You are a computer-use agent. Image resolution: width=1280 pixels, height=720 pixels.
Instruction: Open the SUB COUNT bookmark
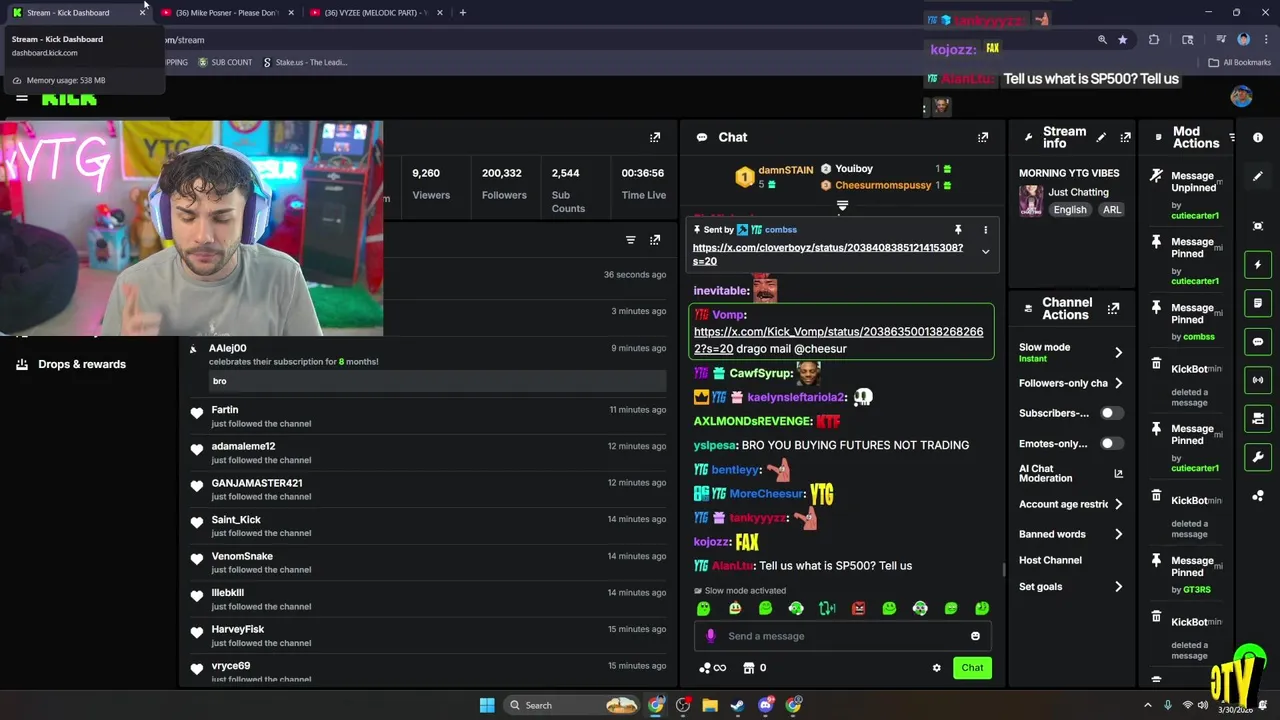[225, 62]
